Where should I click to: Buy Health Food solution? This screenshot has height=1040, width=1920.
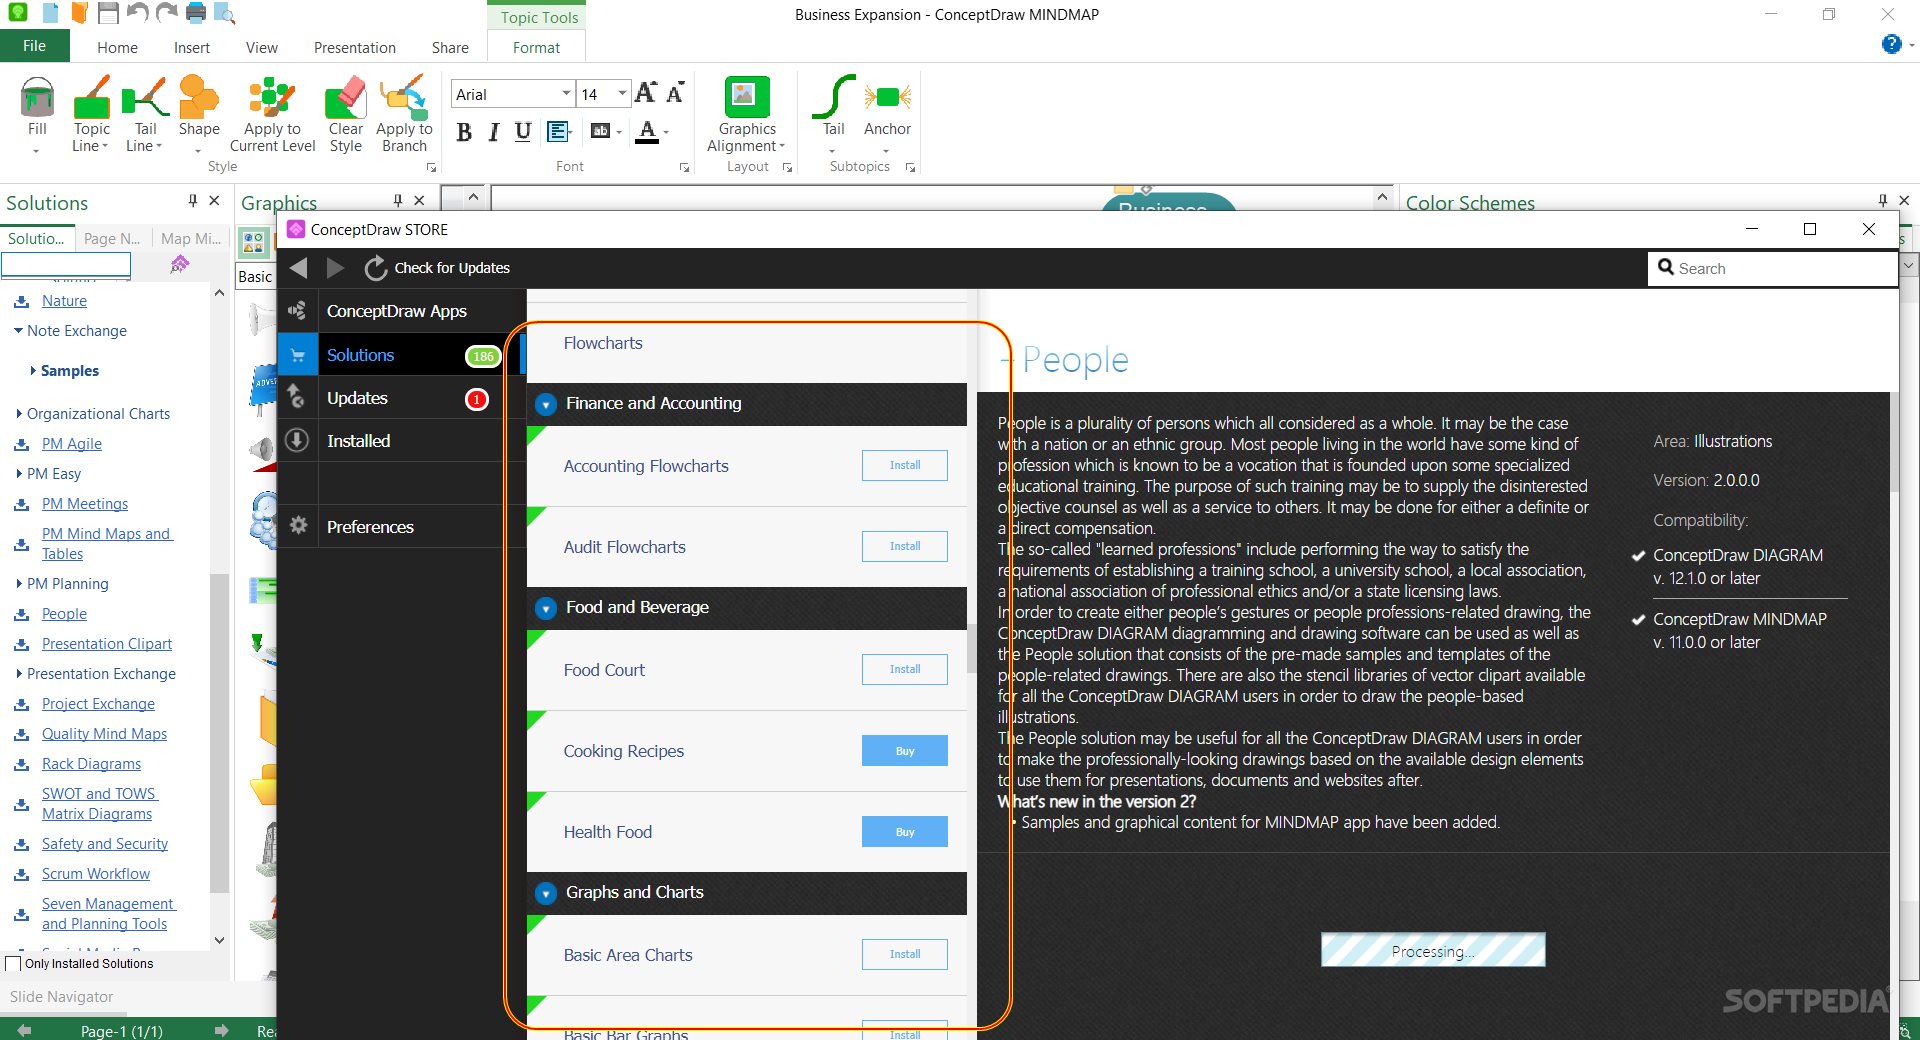[905, 832]
